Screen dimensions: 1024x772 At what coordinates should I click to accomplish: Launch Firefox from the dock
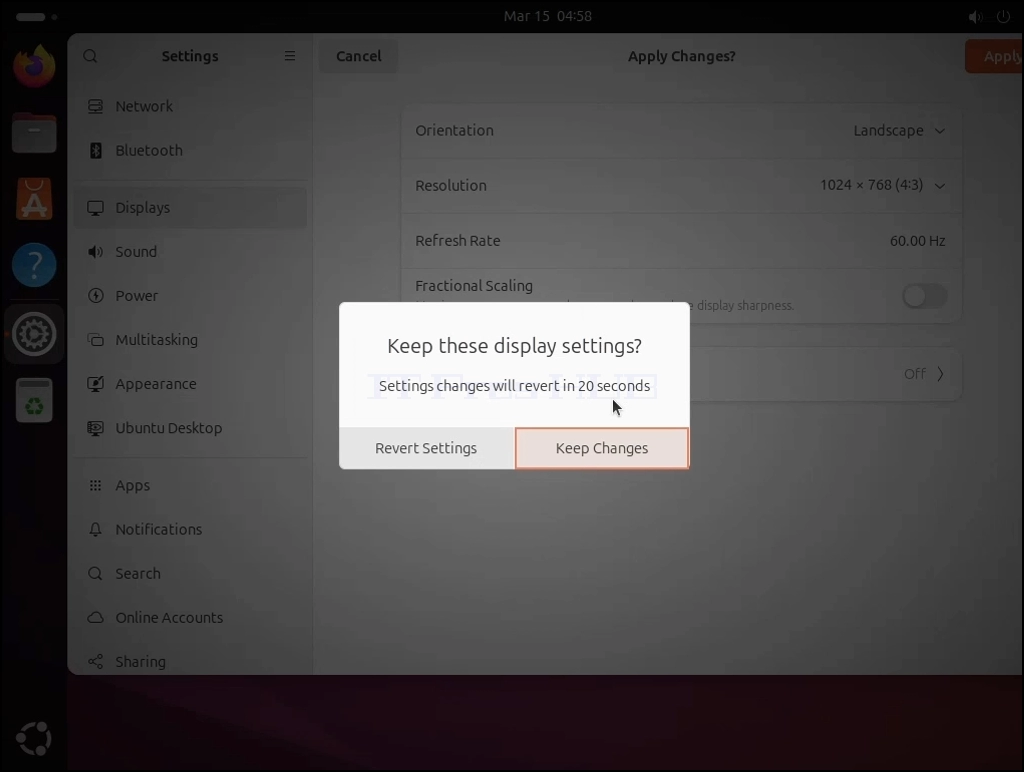pyautogui.click(x=34, y=66)
